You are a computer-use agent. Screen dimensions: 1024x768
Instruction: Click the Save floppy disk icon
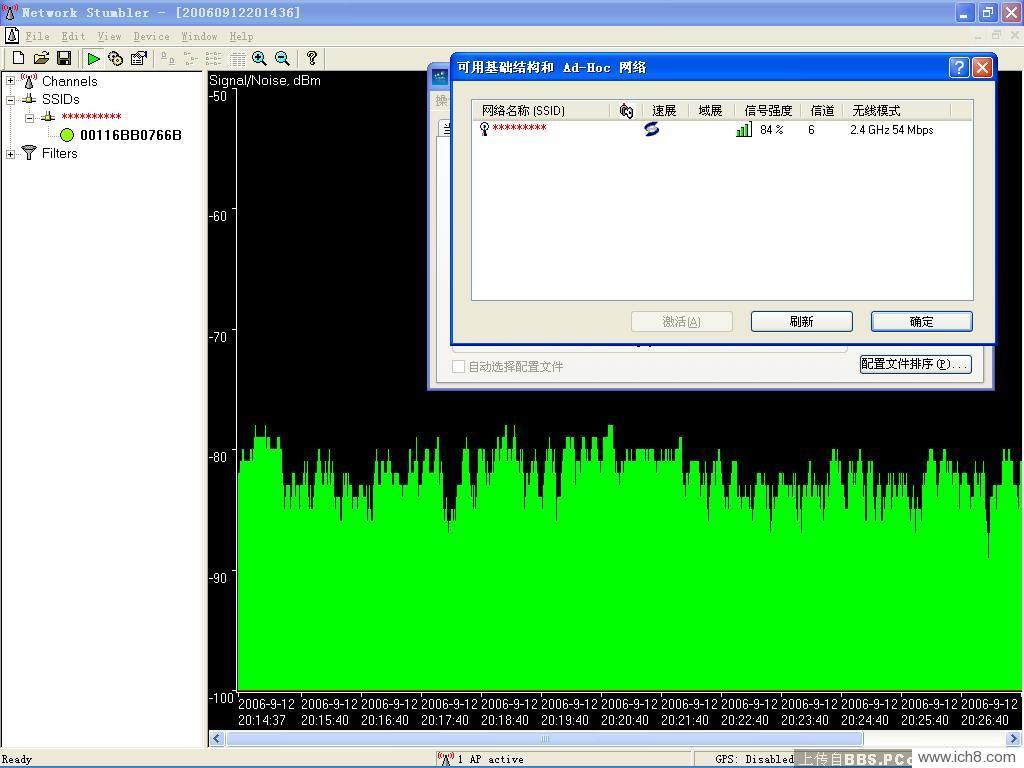[x=64, y=59]
